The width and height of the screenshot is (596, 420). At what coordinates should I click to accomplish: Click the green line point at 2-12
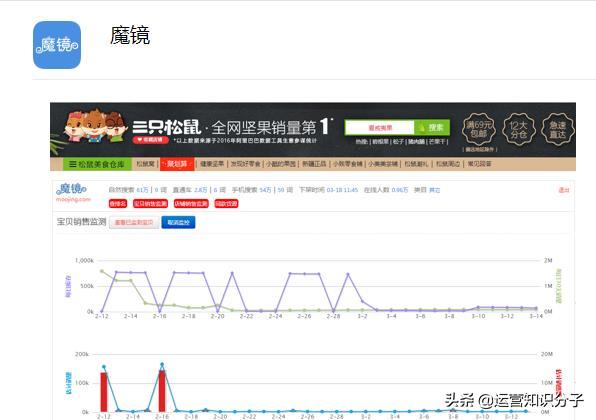[101, 271]
